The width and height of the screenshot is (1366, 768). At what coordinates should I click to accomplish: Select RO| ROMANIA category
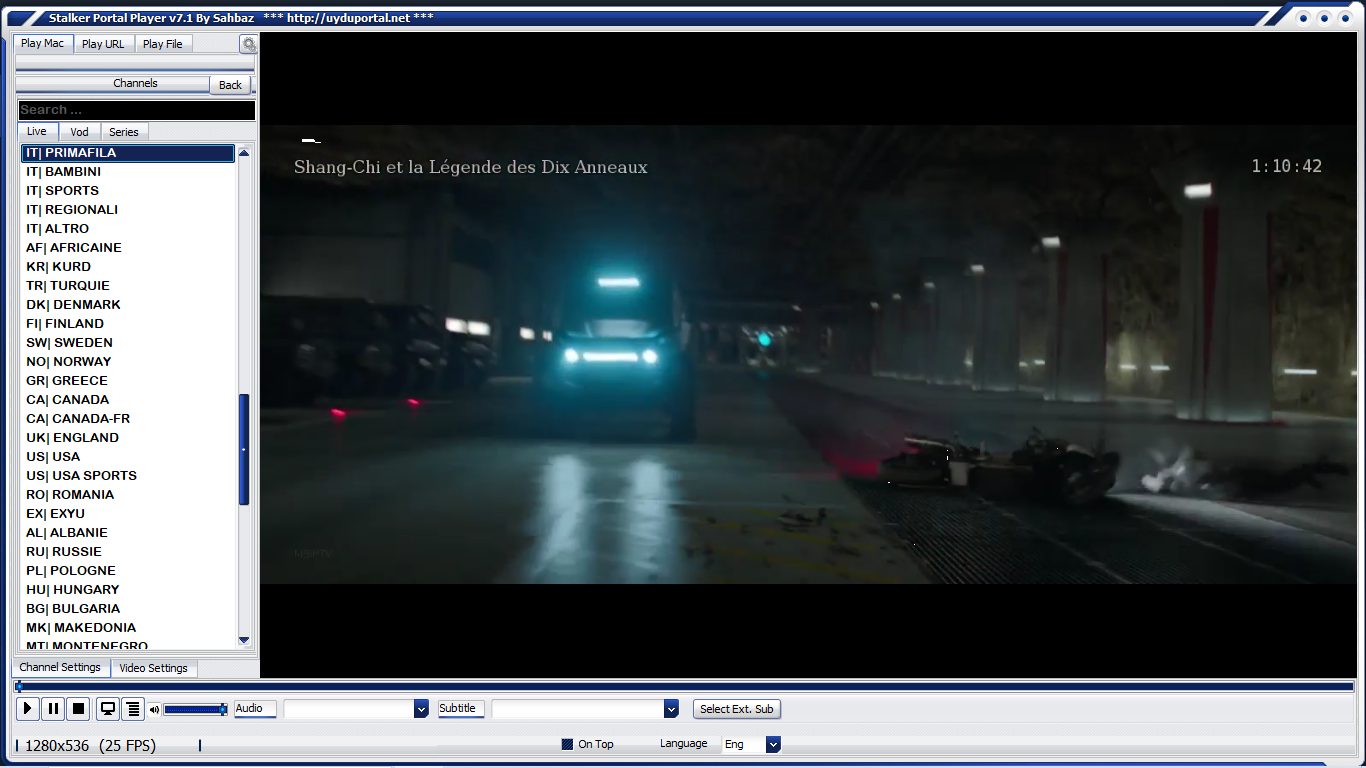128,495
